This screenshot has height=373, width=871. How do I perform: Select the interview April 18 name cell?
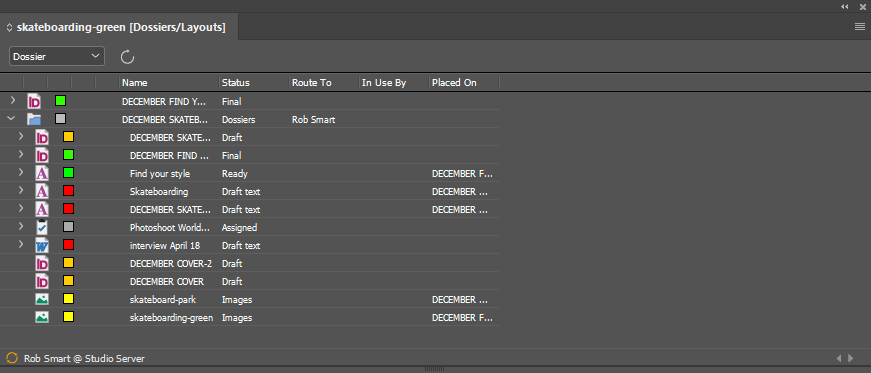tap(164, 245)
